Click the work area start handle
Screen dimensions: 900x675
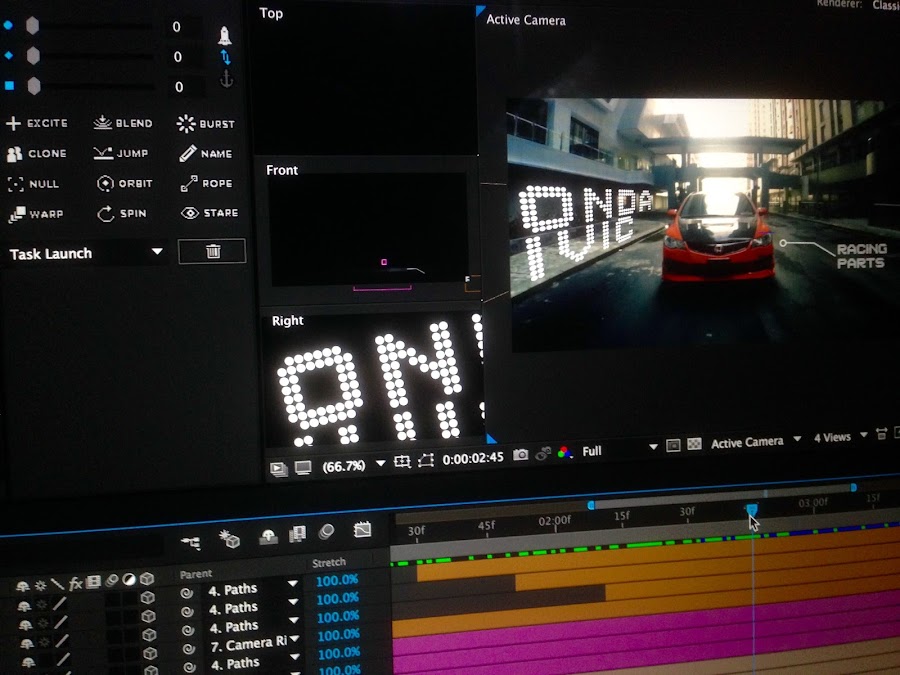pyautogui.click(x=591, y=505)
